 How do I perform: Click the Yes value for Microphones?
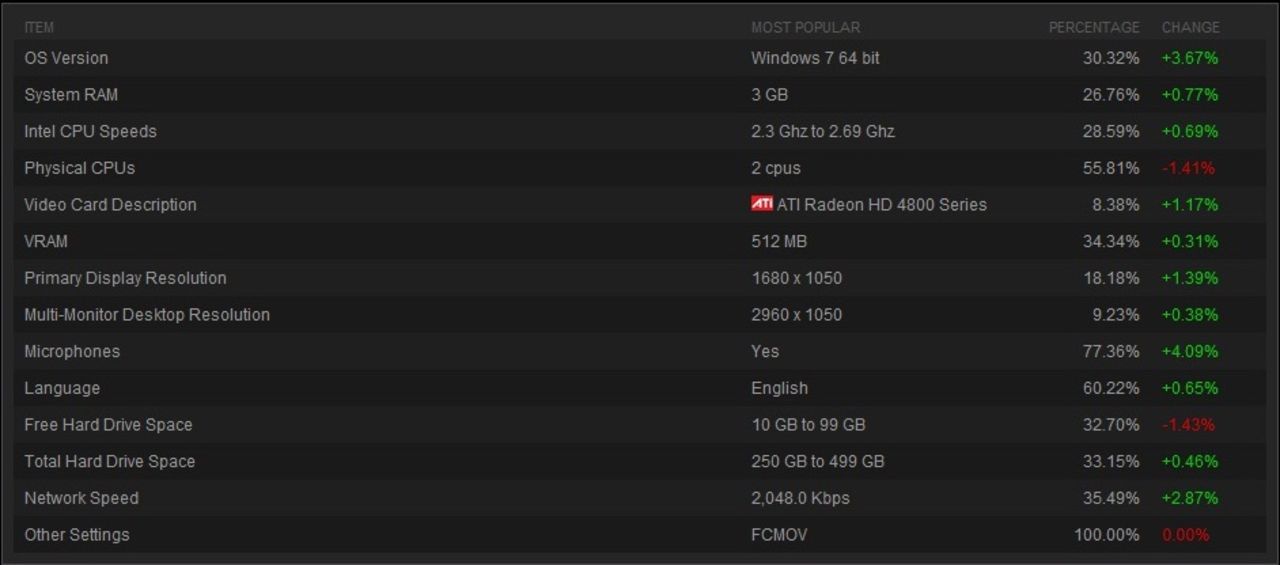(x=765, y=351)
